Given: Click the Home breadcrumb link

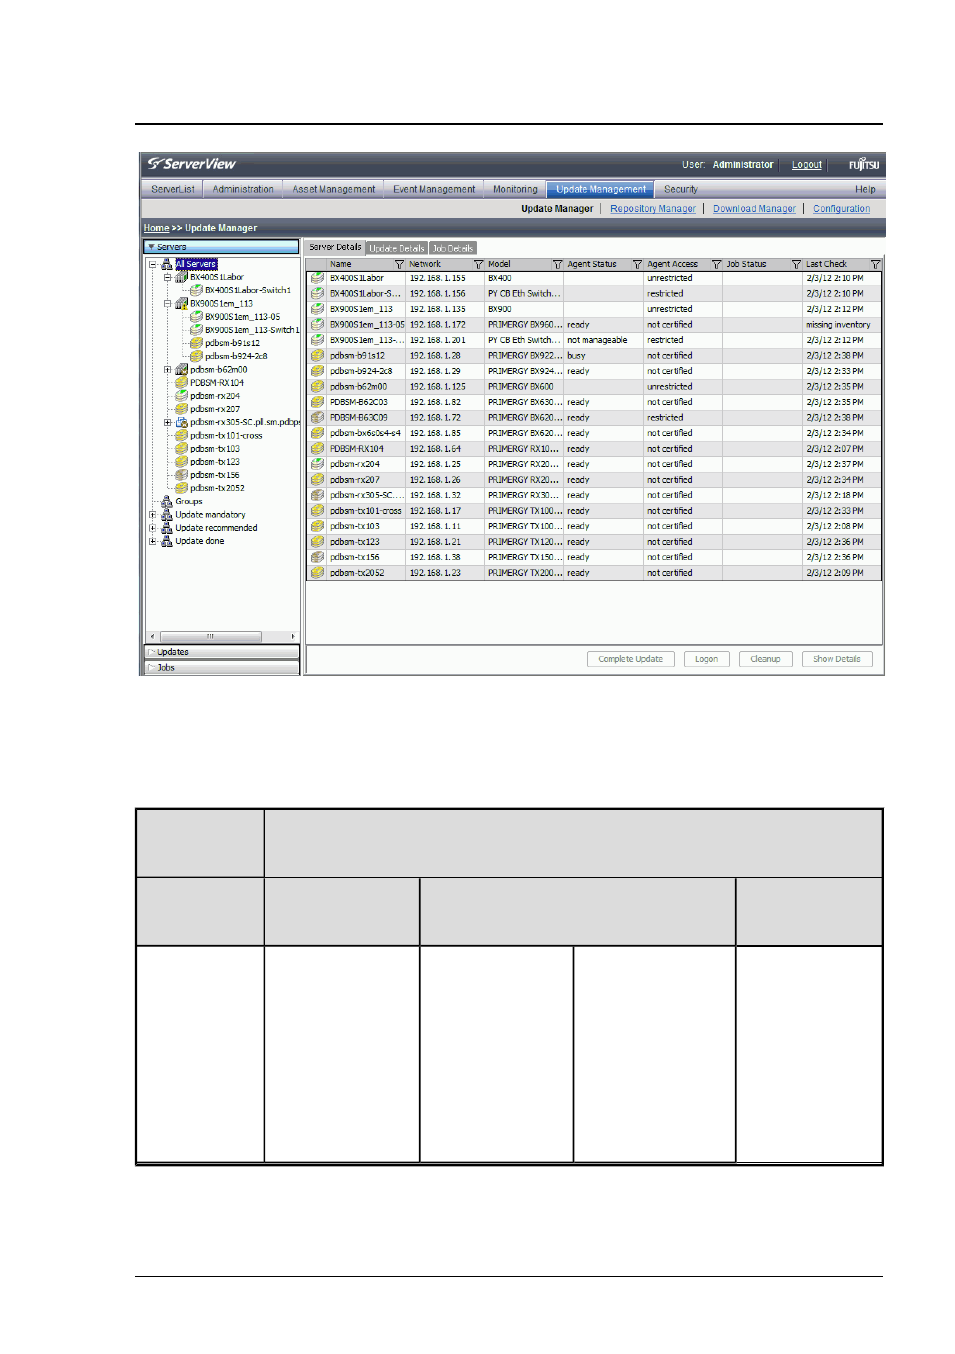Looking at the screenshot, I should click(156, 228).
